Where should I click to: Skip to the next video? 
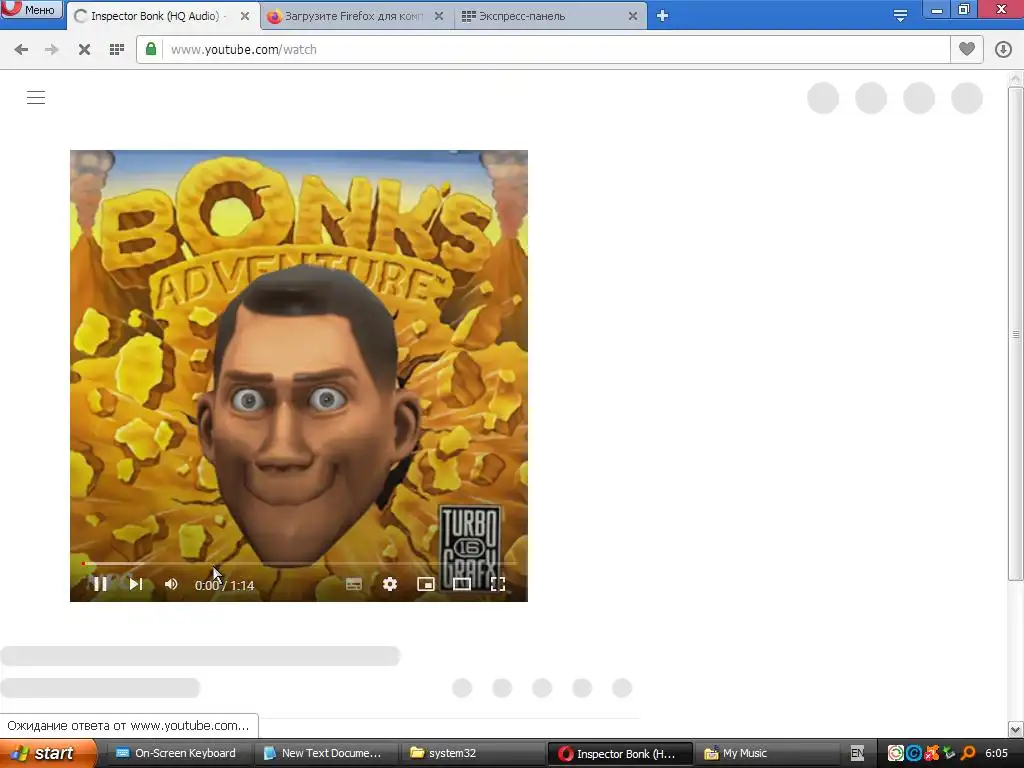click(136, 584)
